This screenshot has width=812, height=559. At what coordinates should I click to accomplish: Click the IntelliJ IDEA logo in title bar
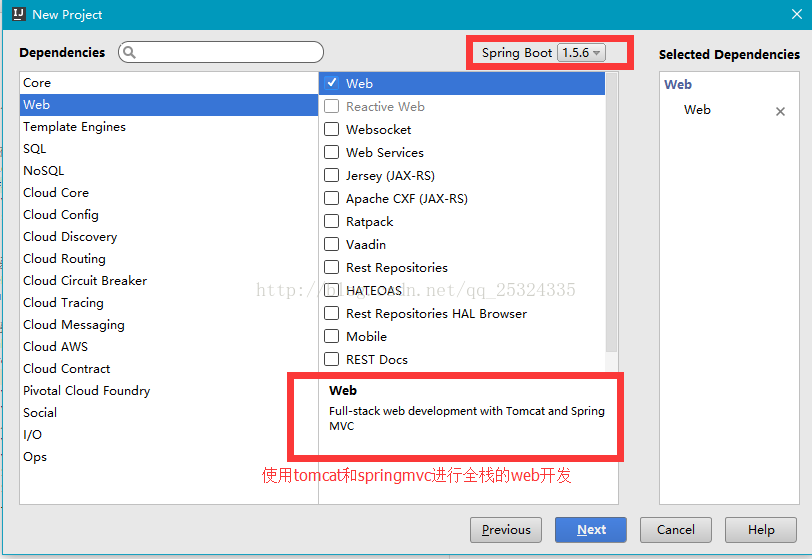[19, 14]
